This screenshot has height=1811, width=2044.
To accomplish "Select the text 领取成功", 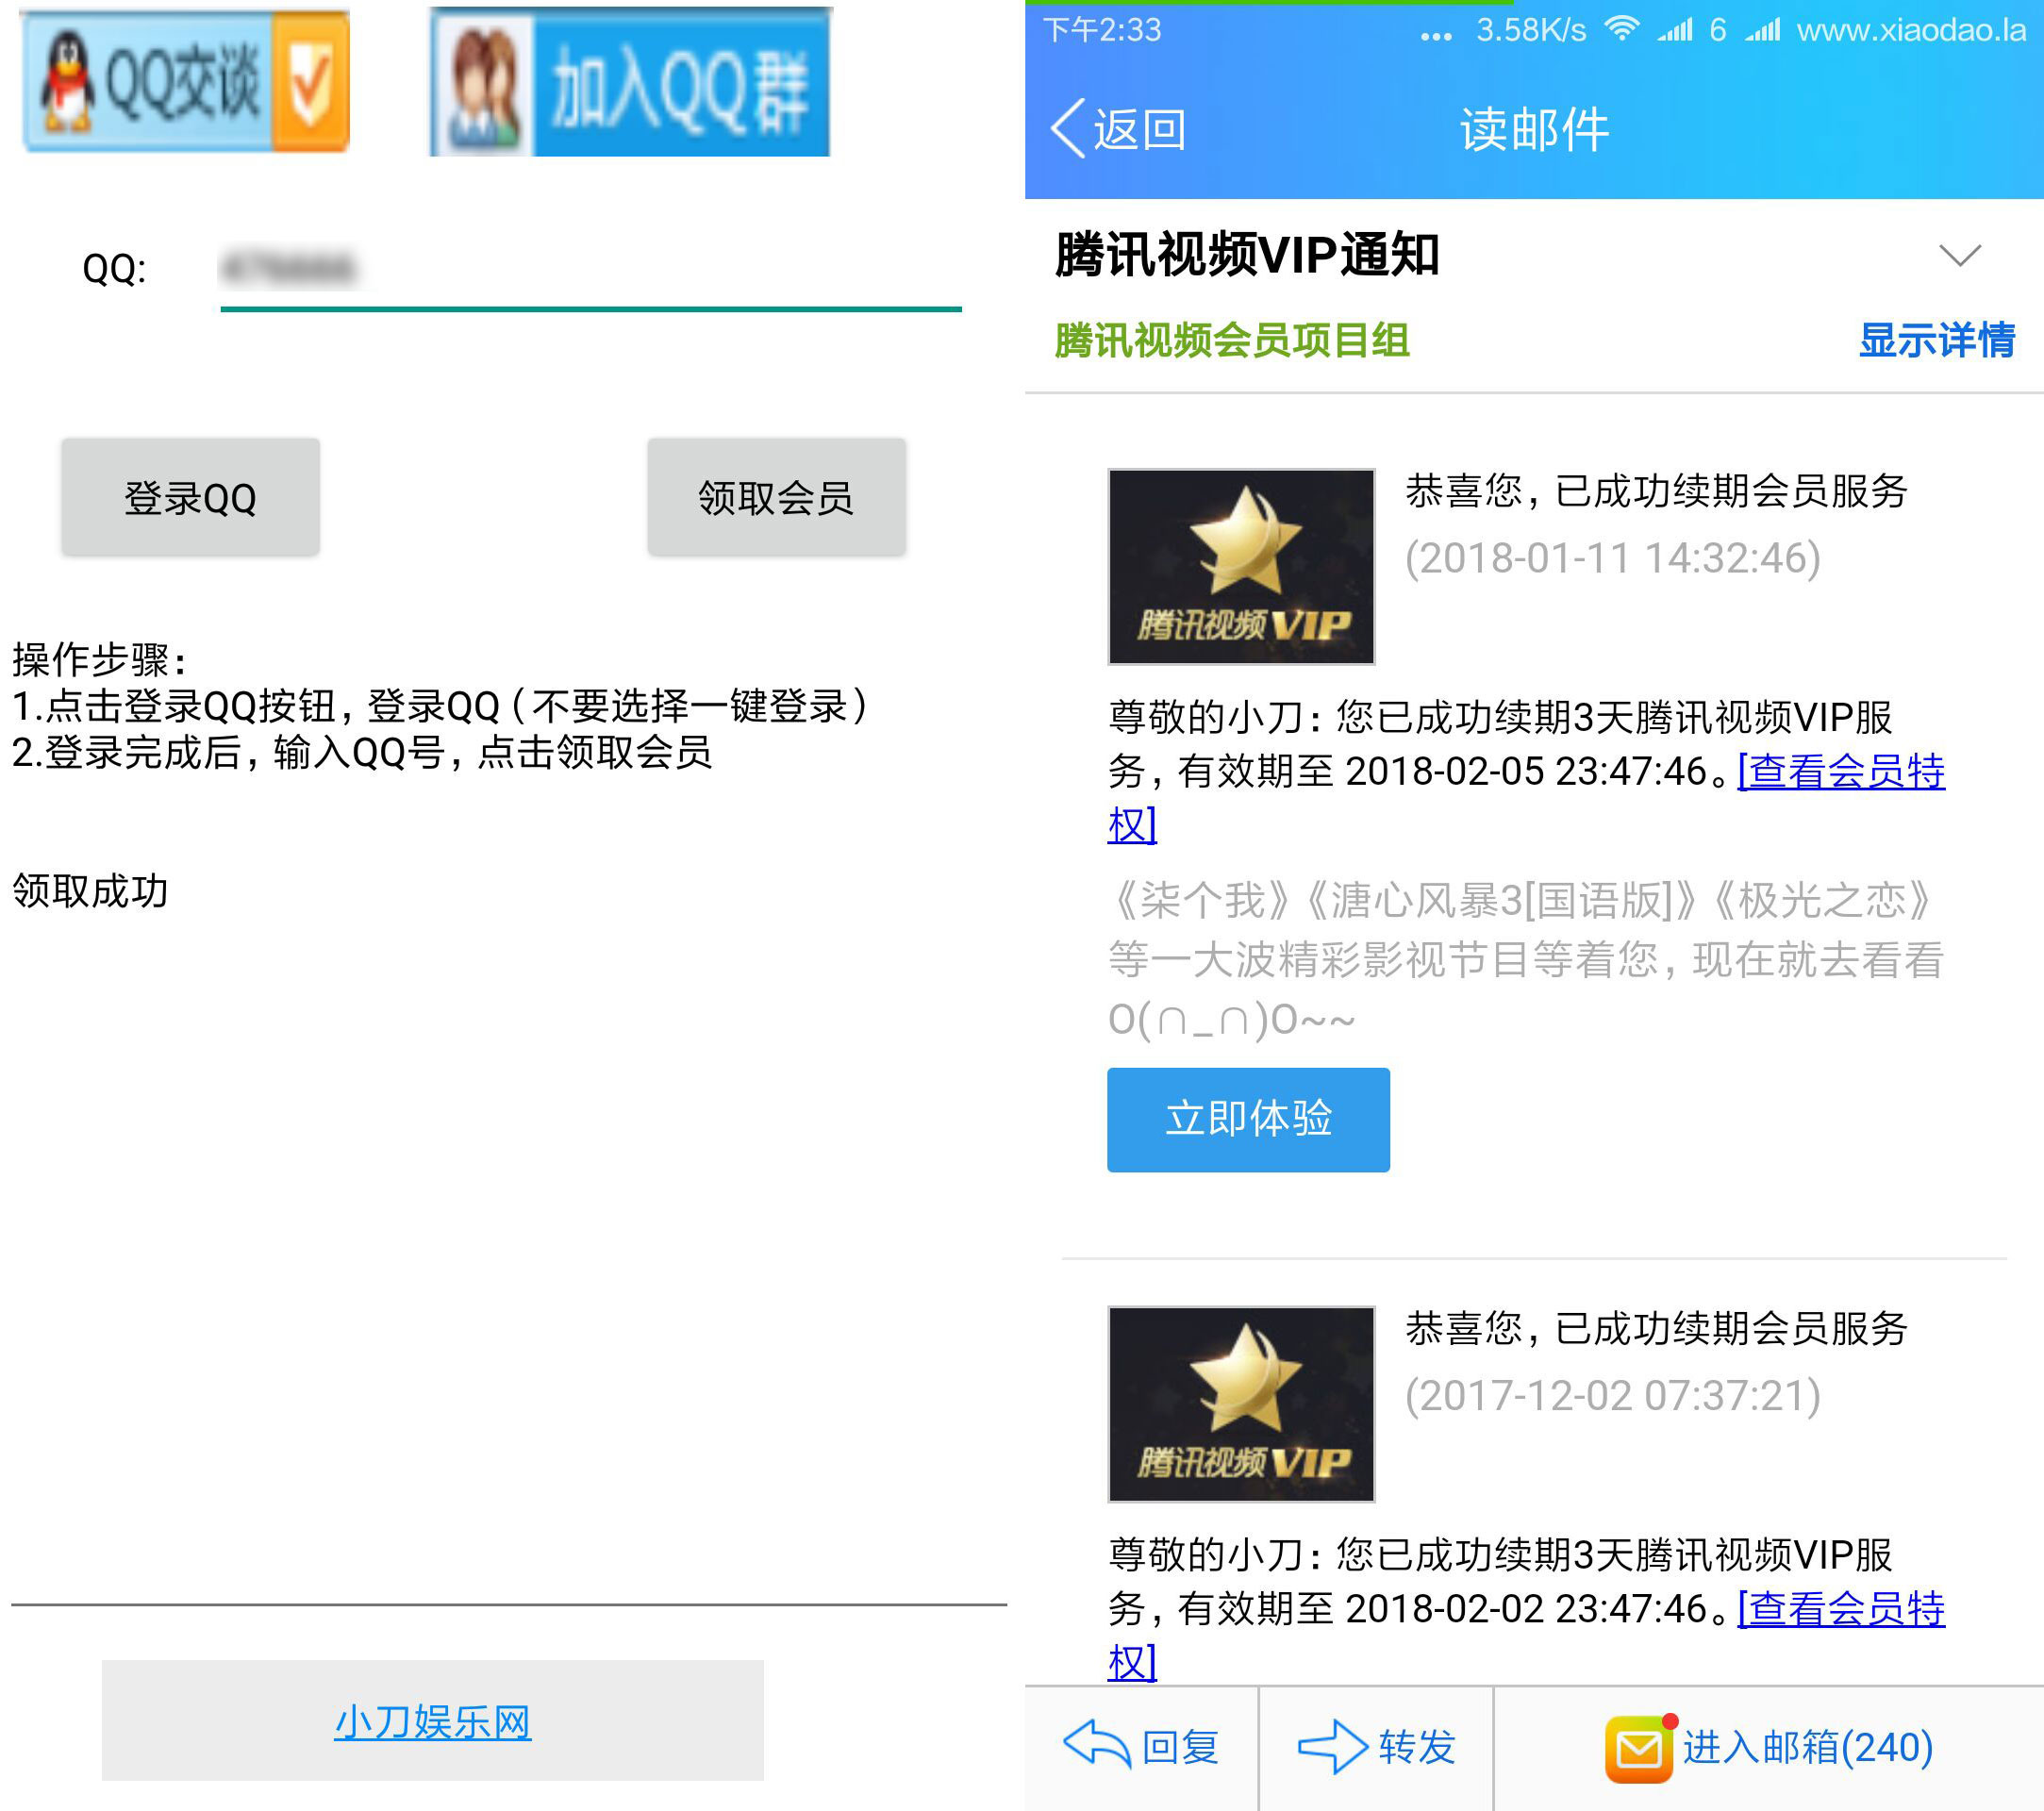I will point(90,891).
